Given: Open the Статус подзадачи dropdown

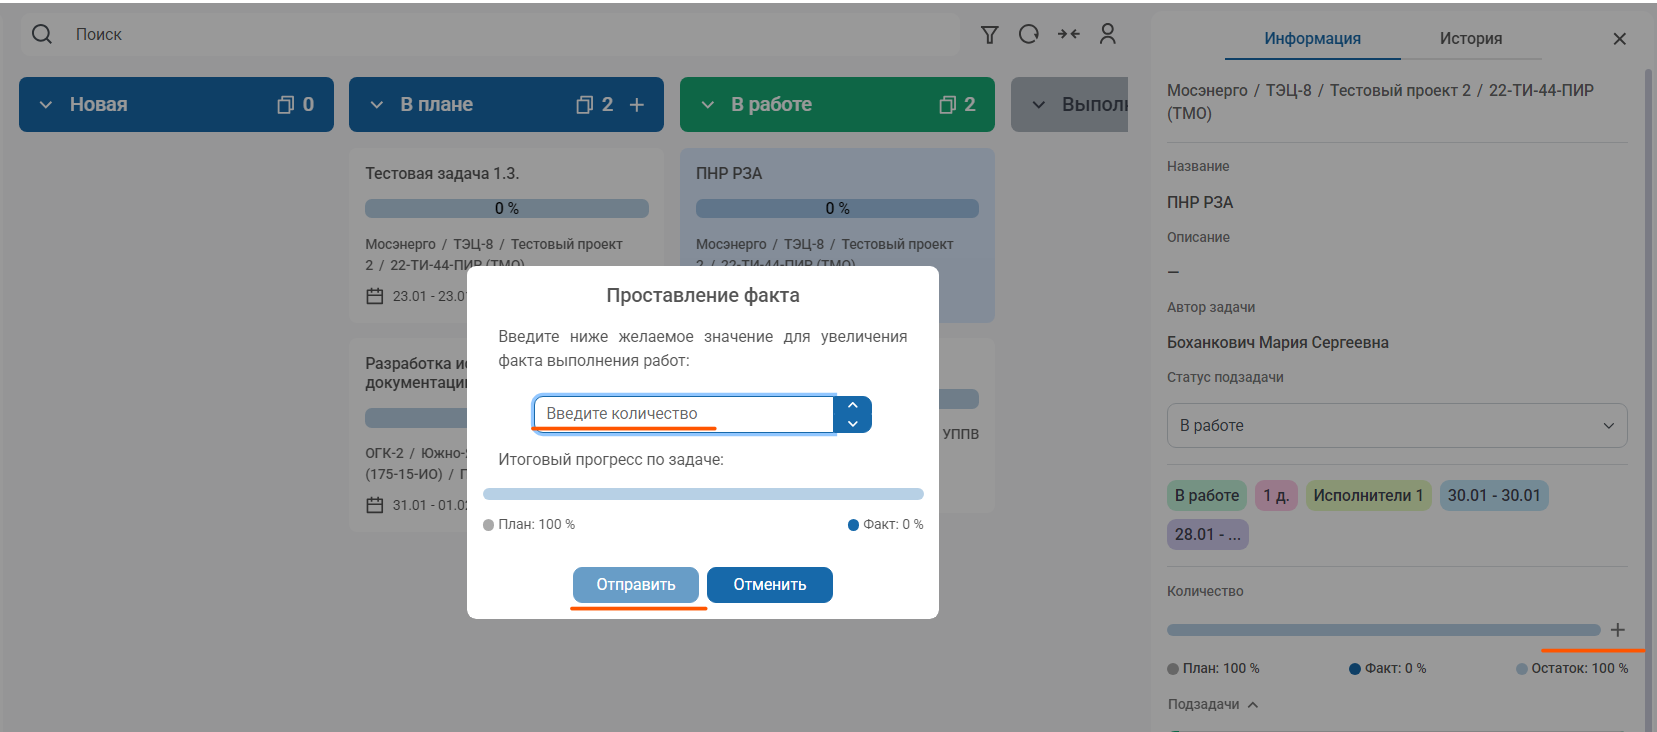Looking at the screenshot, I should pyautogui.click(x=1396, y=425).
